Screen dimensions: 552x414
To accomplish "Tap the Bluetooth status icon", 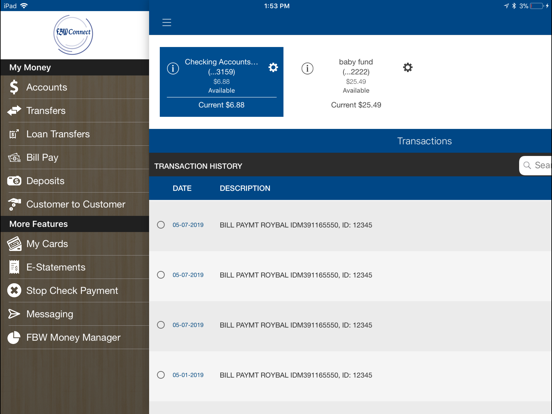I will pos(514,6).
